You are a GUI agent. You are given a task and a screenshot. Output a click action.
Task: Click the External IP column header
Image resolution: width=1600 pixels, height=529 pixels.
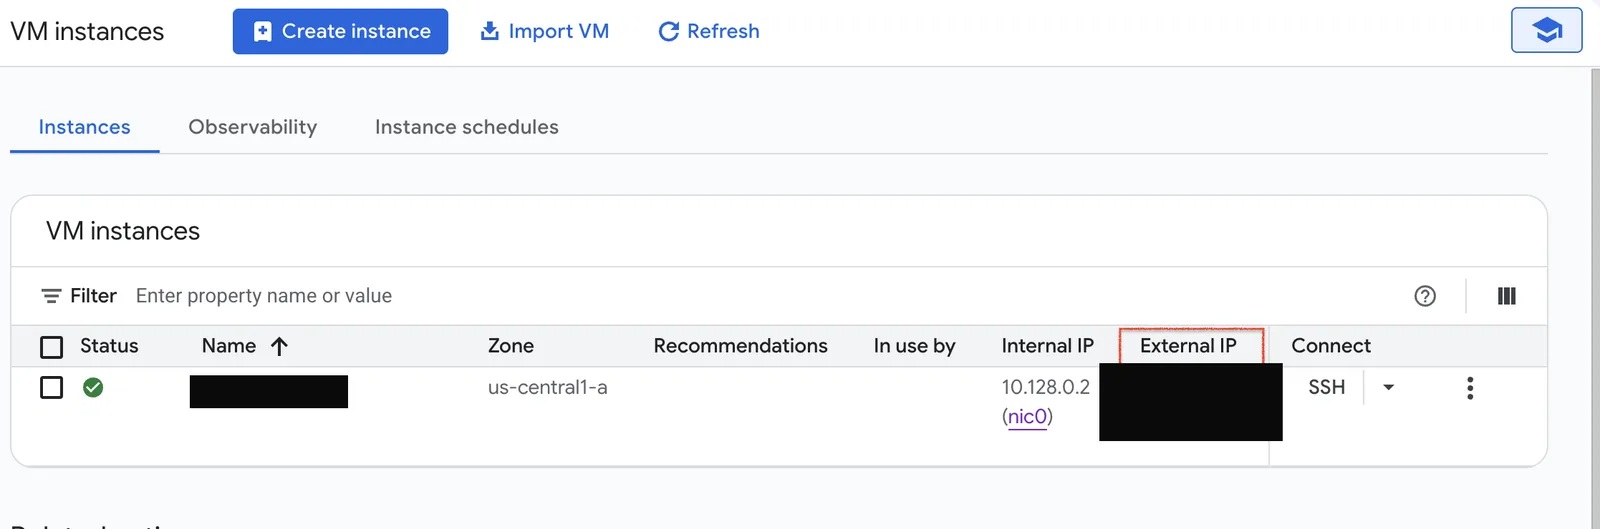[x=1188, y=346]
